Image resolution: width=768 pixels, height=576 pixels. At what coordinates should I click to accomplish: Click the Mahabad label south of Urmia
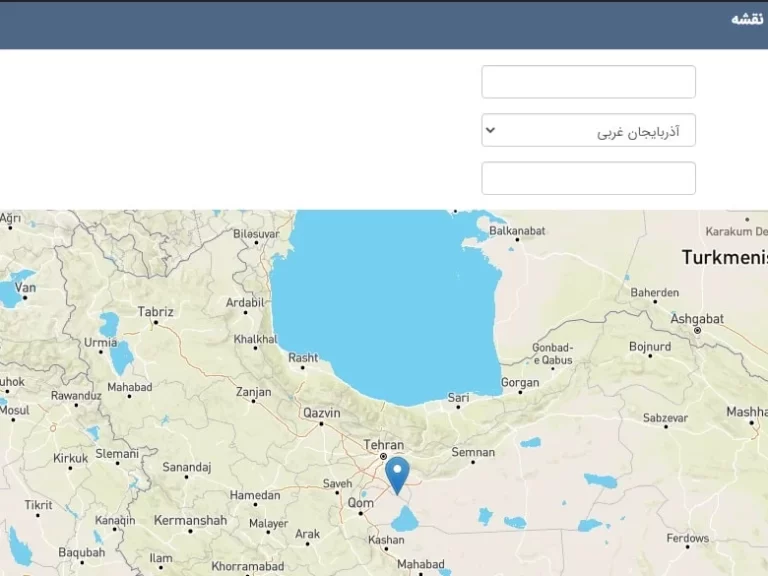pyautogui.click(x=130, y=387)
